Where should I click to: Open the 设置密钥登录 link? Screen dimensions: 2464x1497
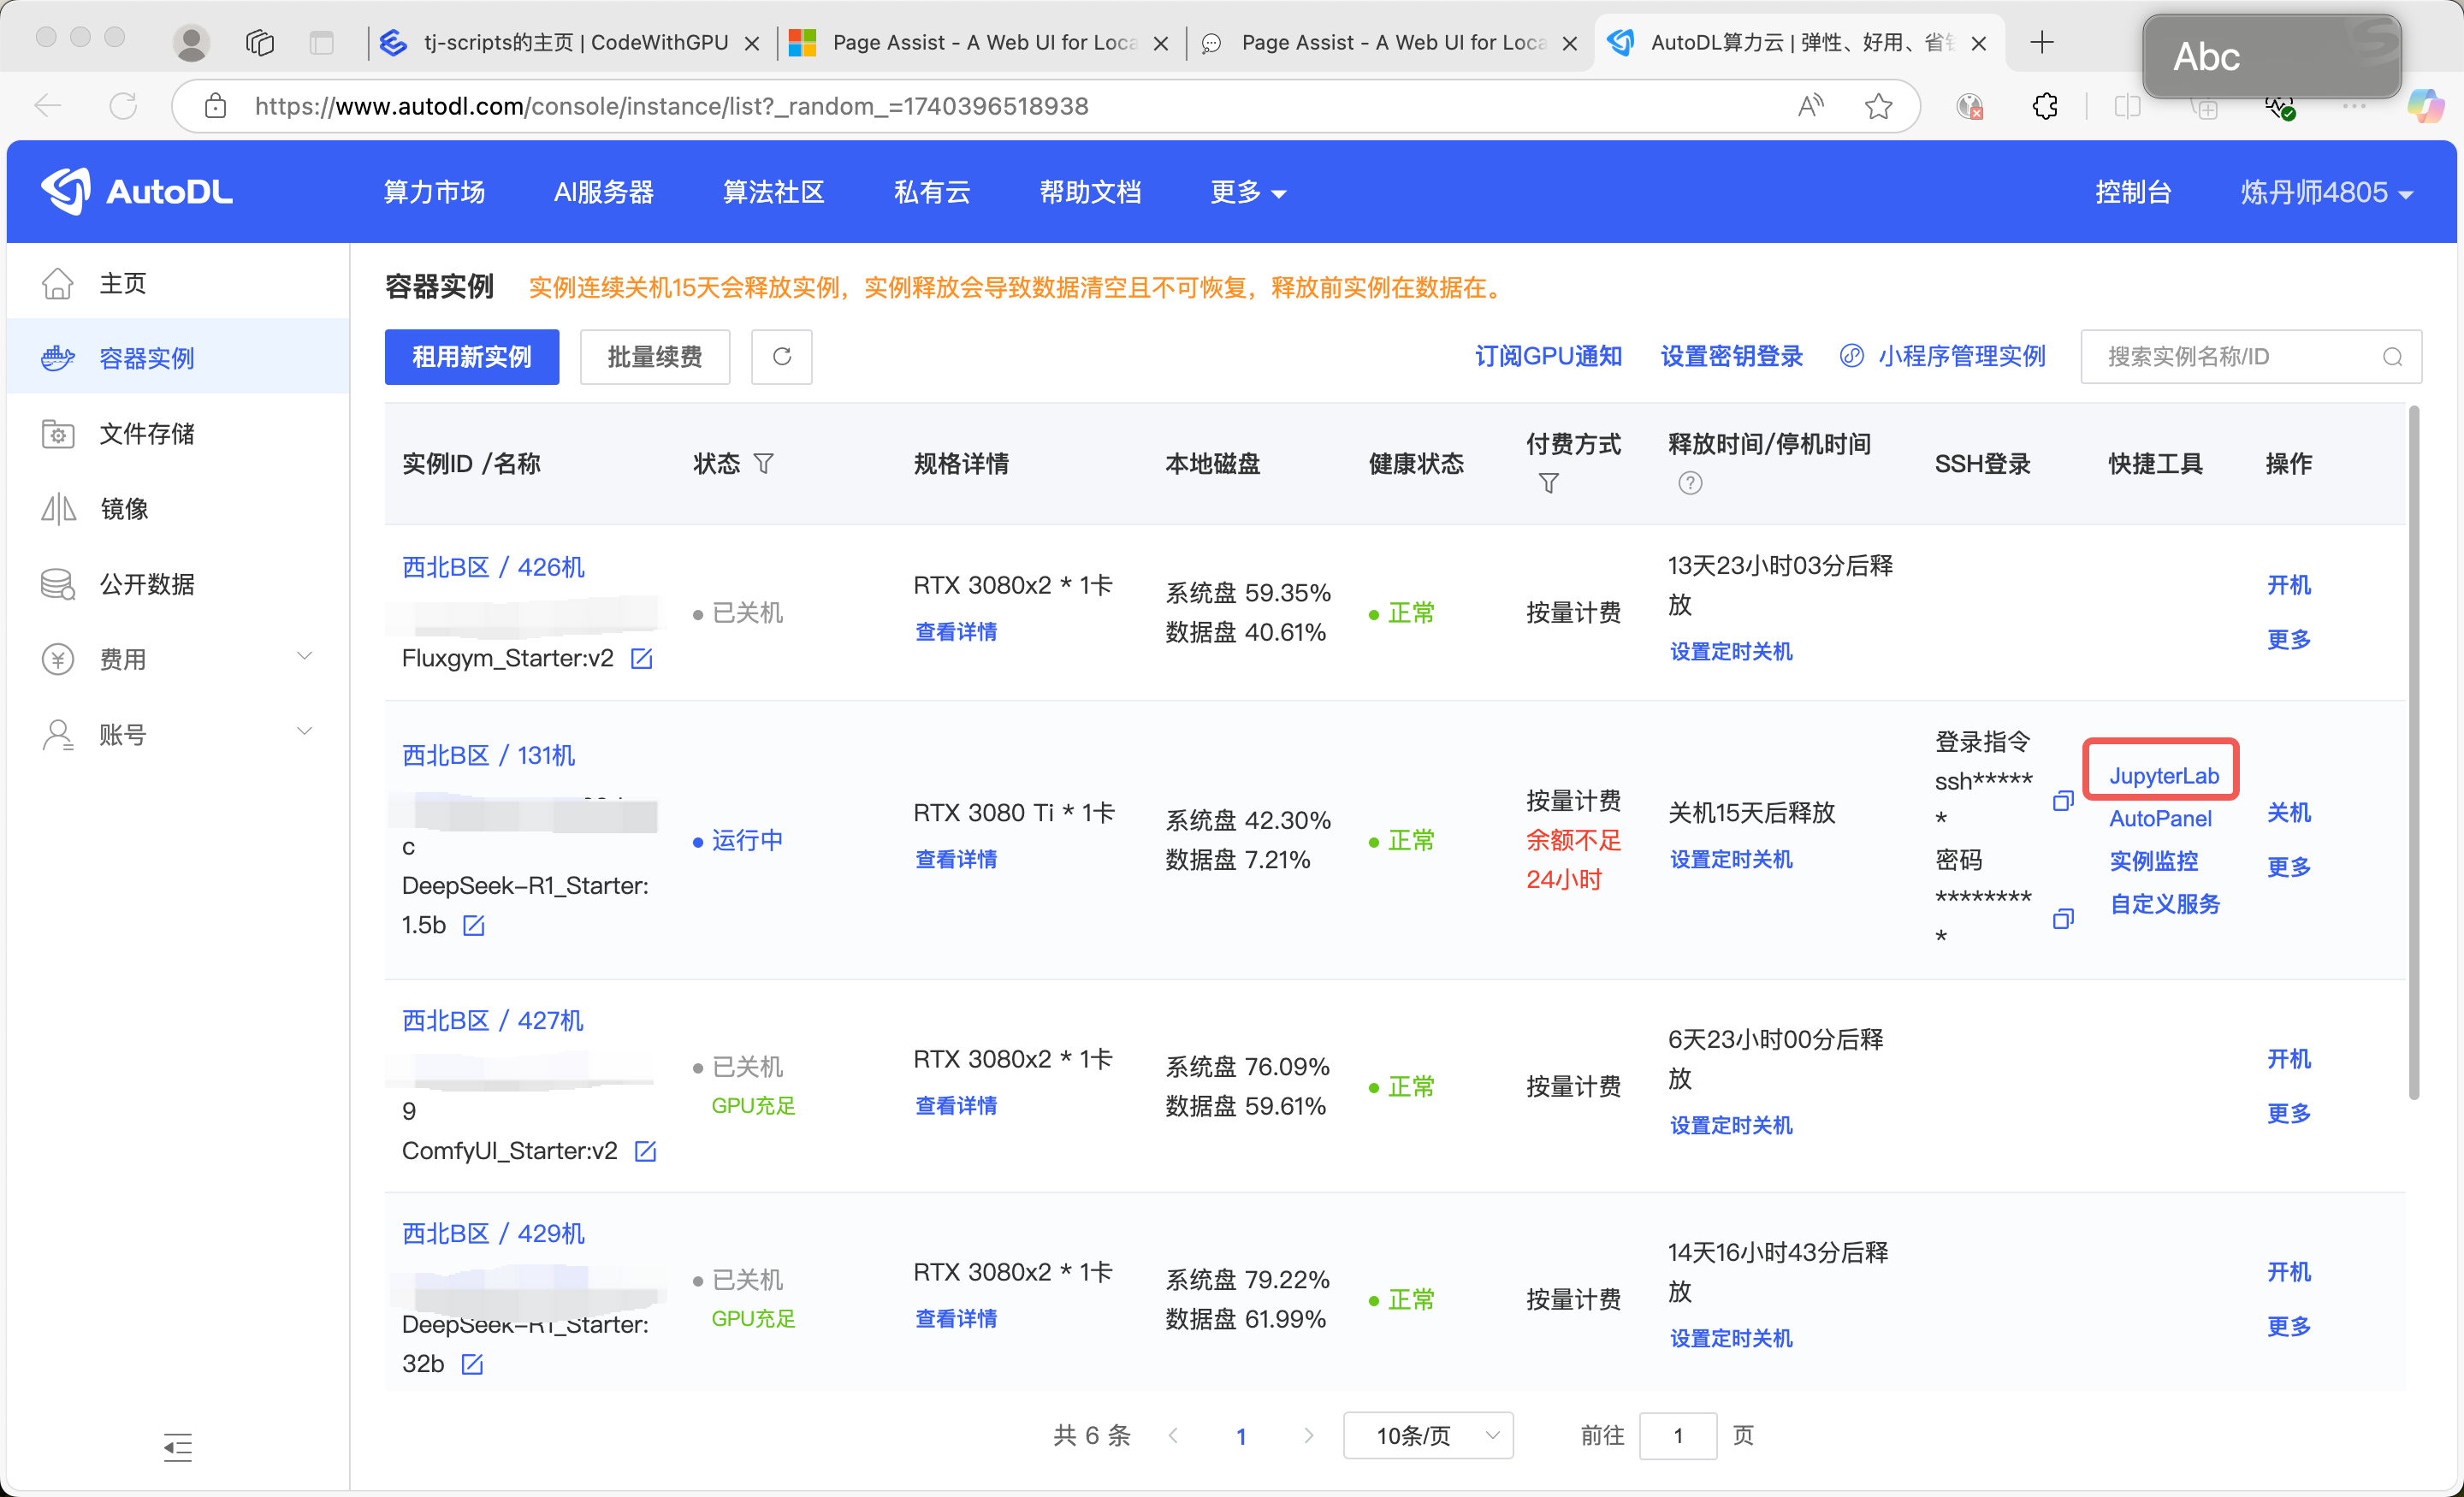click(x=1731, y=357)
